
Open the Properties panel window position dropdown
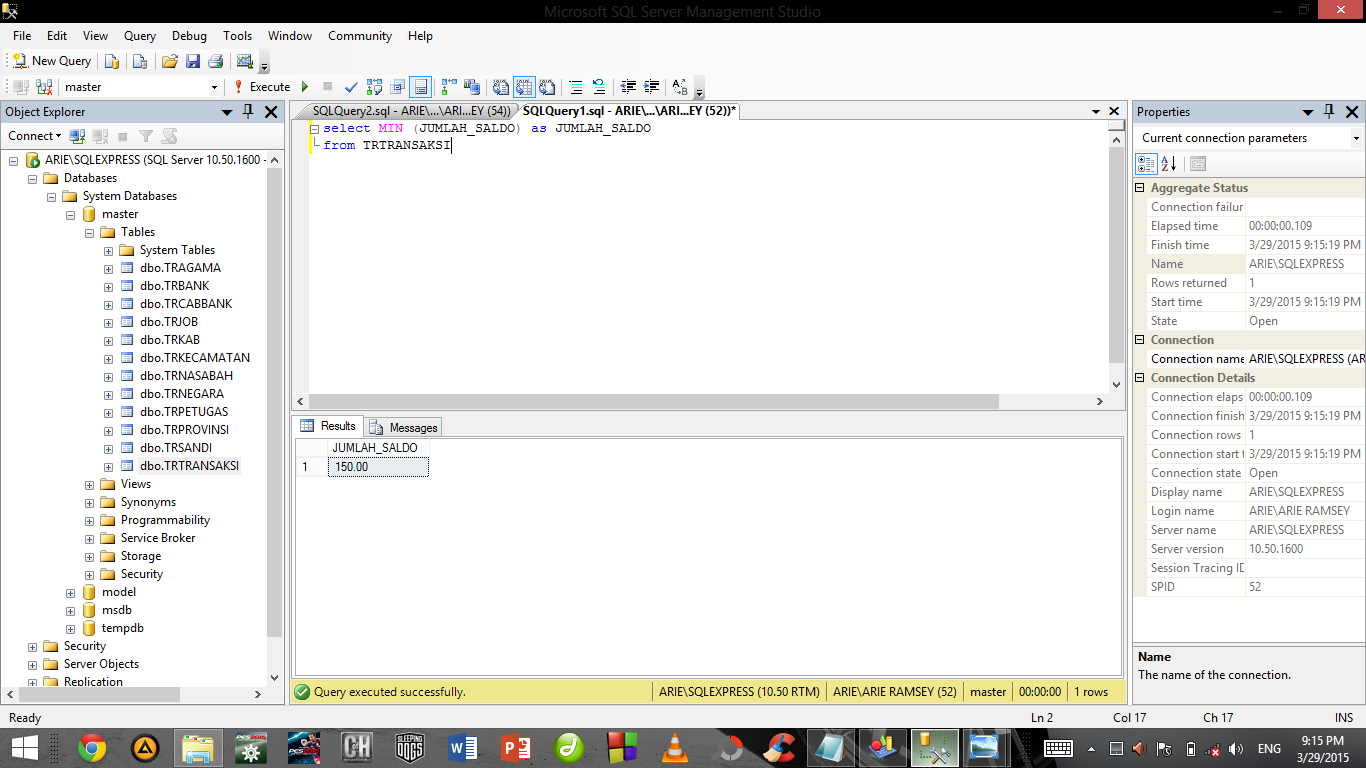point(1307,112)
